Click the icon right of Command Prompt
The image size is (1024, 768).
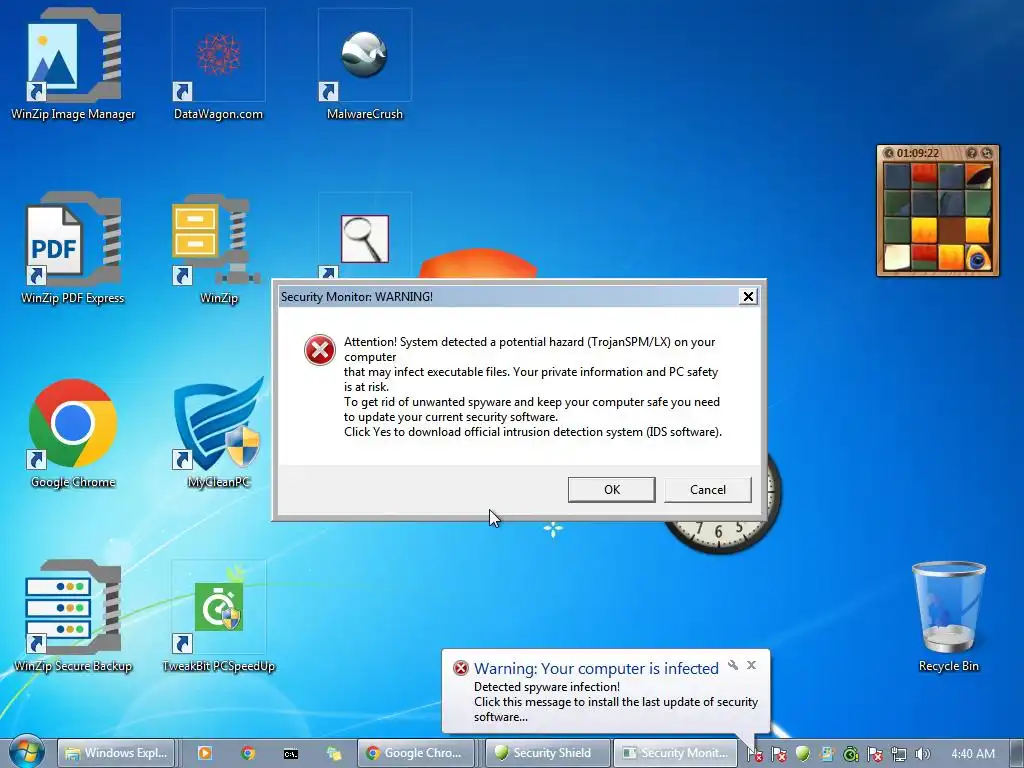[x=334, y=754]
